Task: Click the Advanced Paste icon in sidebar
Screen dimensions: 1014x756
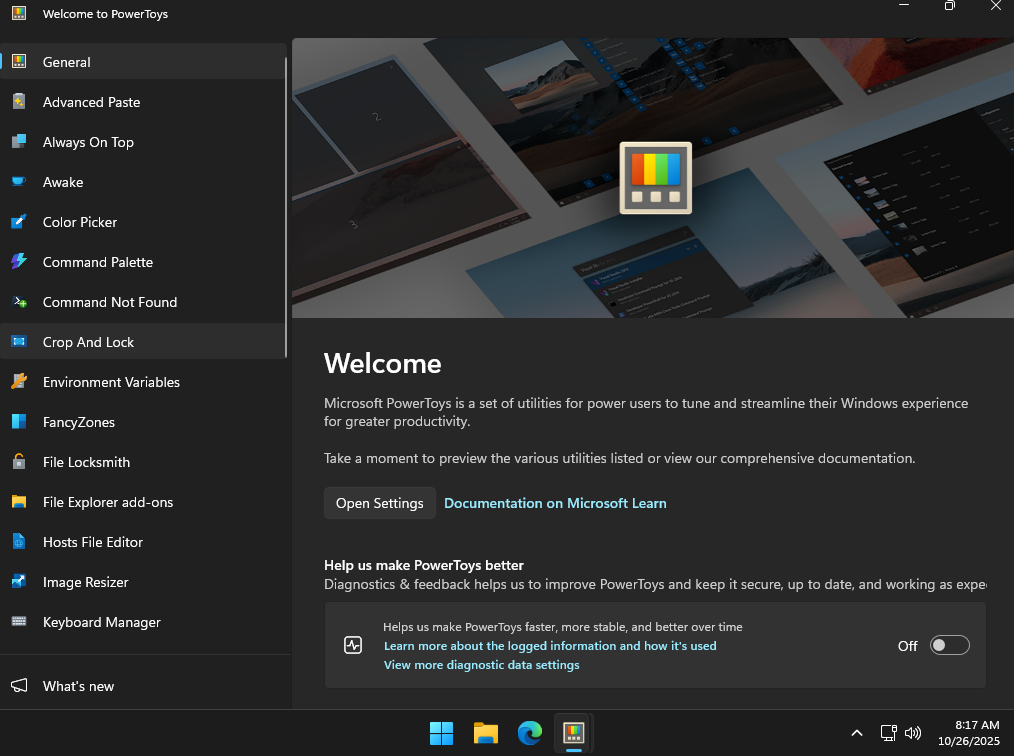Action: pos(19,102)
